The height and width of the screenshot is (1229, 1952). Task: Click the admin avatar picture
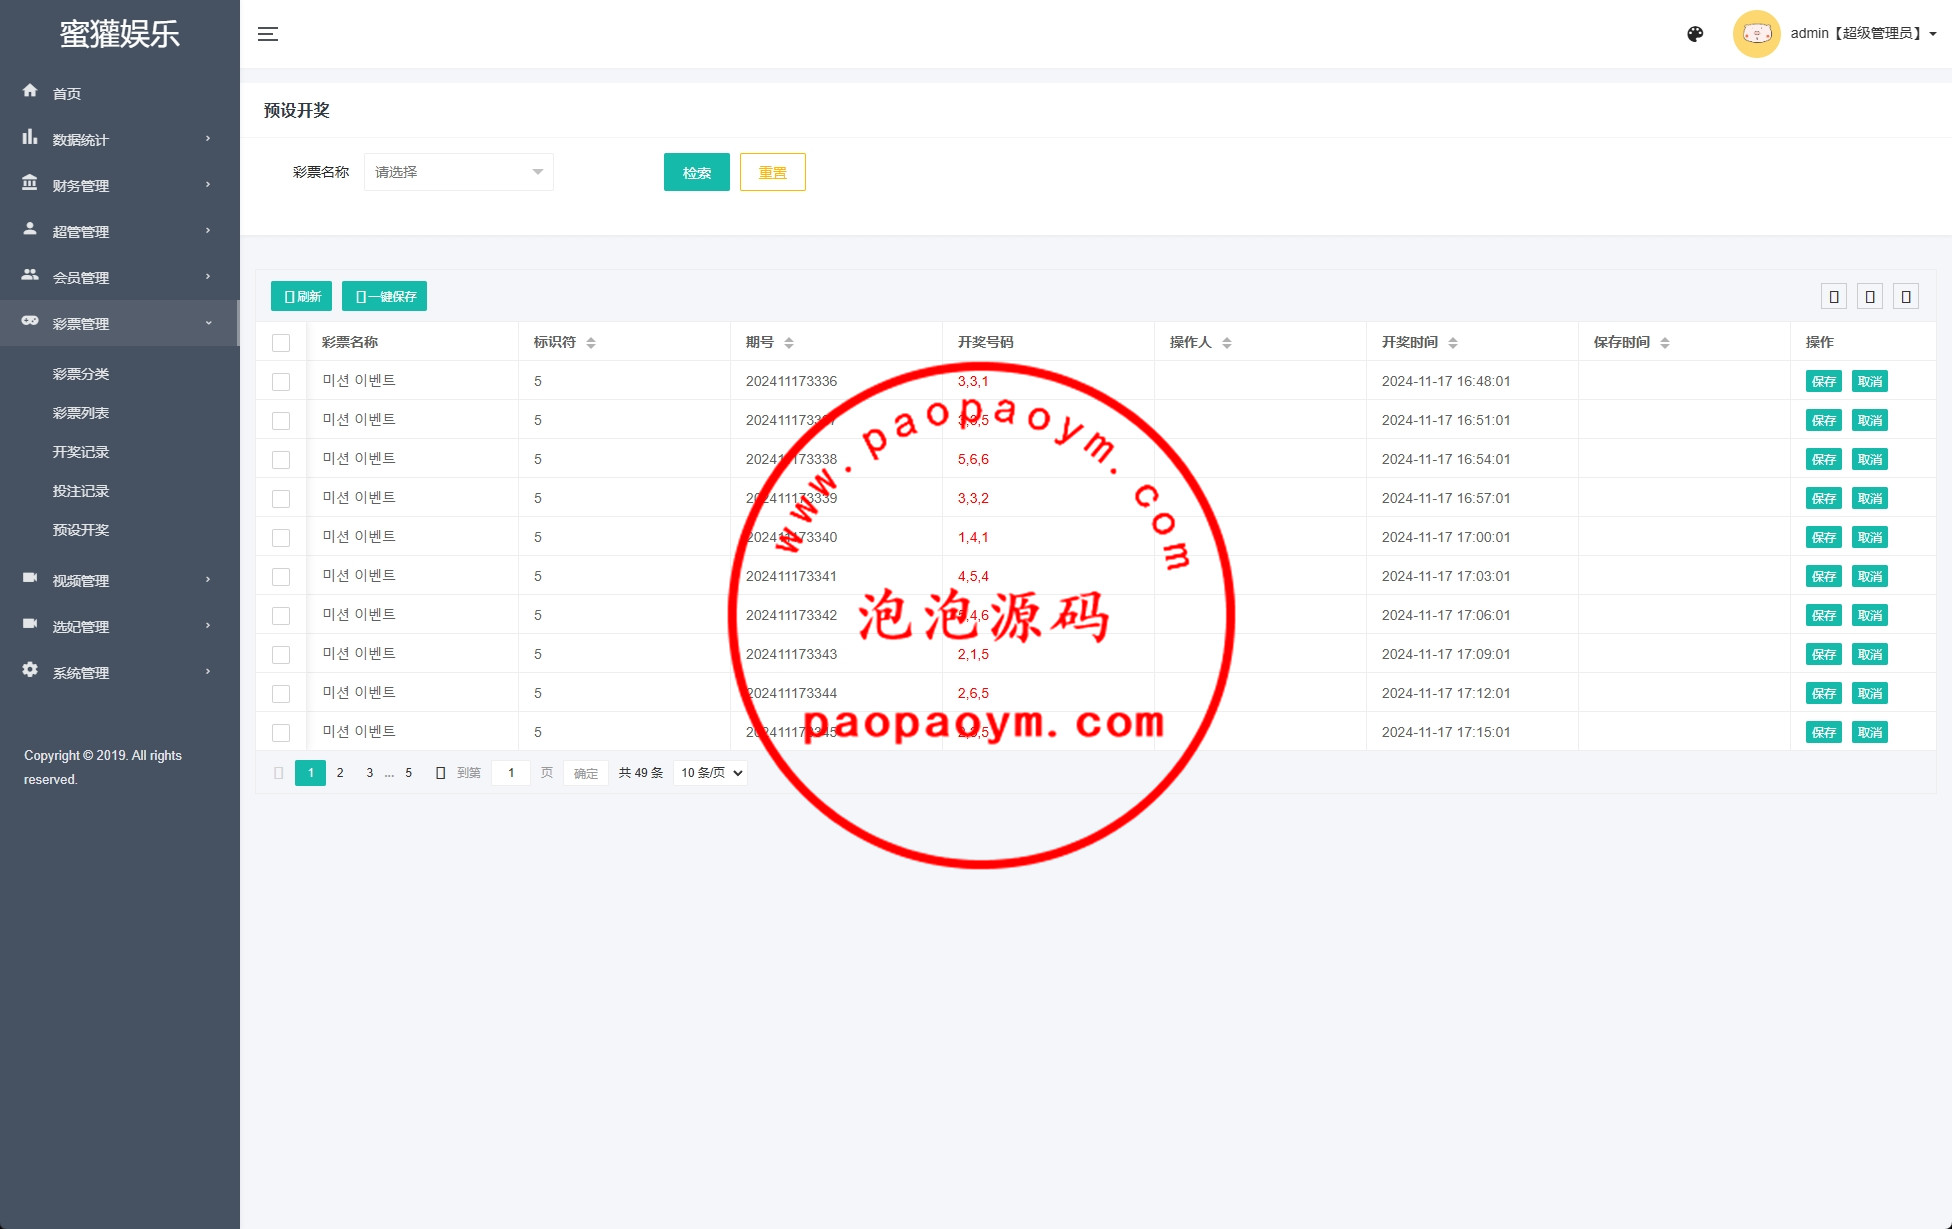pos(1756,34)
